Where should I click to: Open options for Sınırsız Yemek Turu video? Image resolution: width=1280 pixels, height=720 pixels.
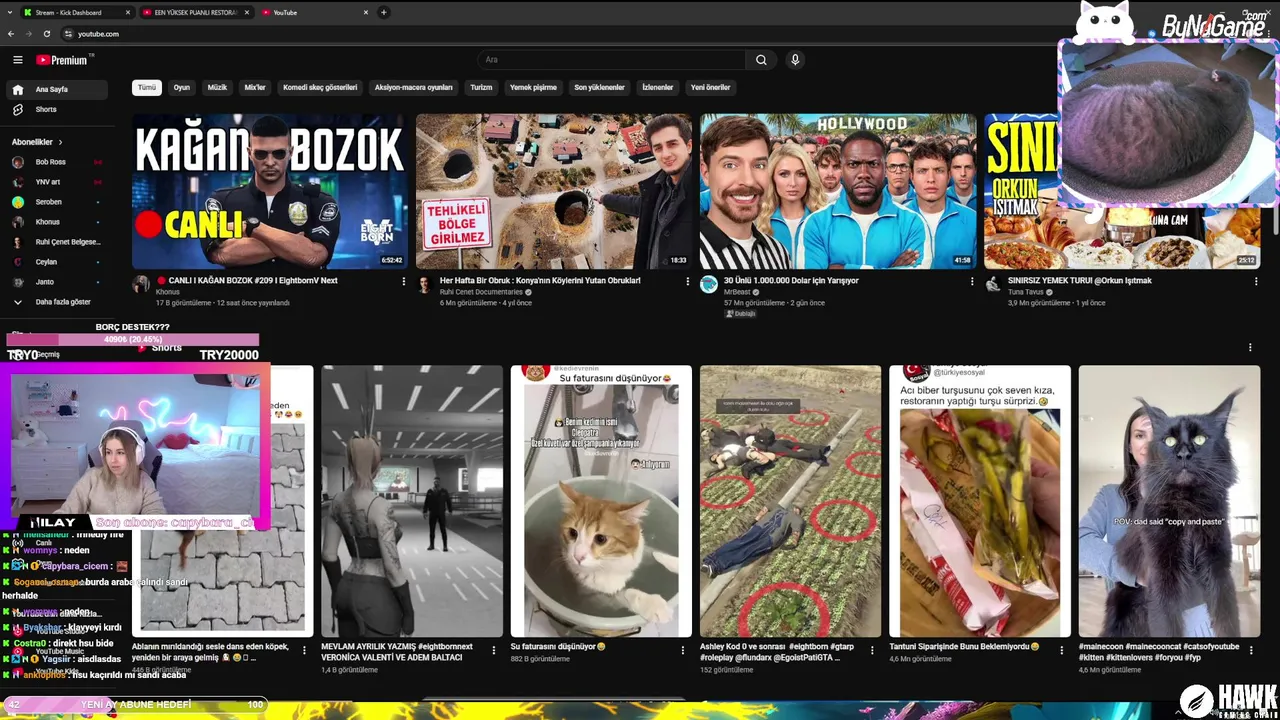click(x=1256, y=282)
